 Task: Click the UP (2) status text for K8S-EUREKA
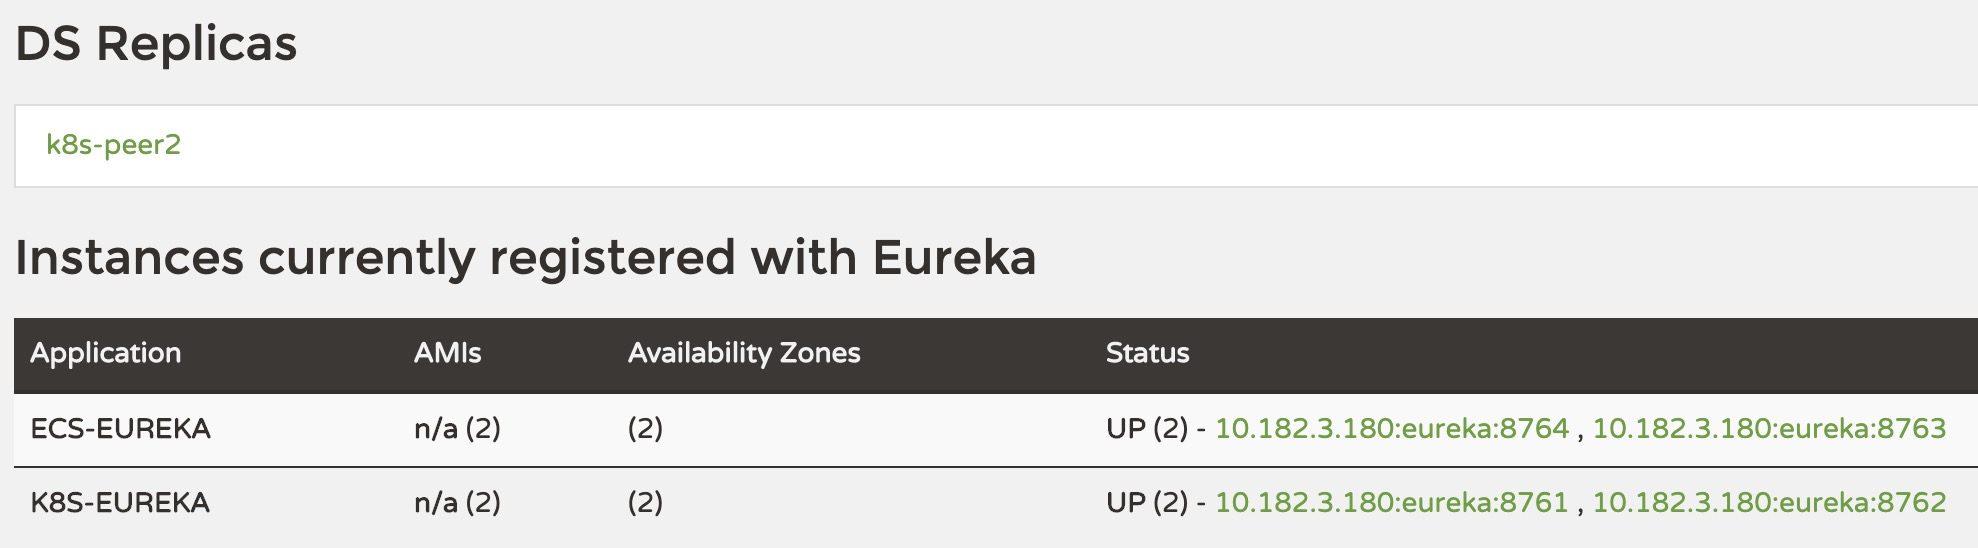click(x=1146, y=502)
